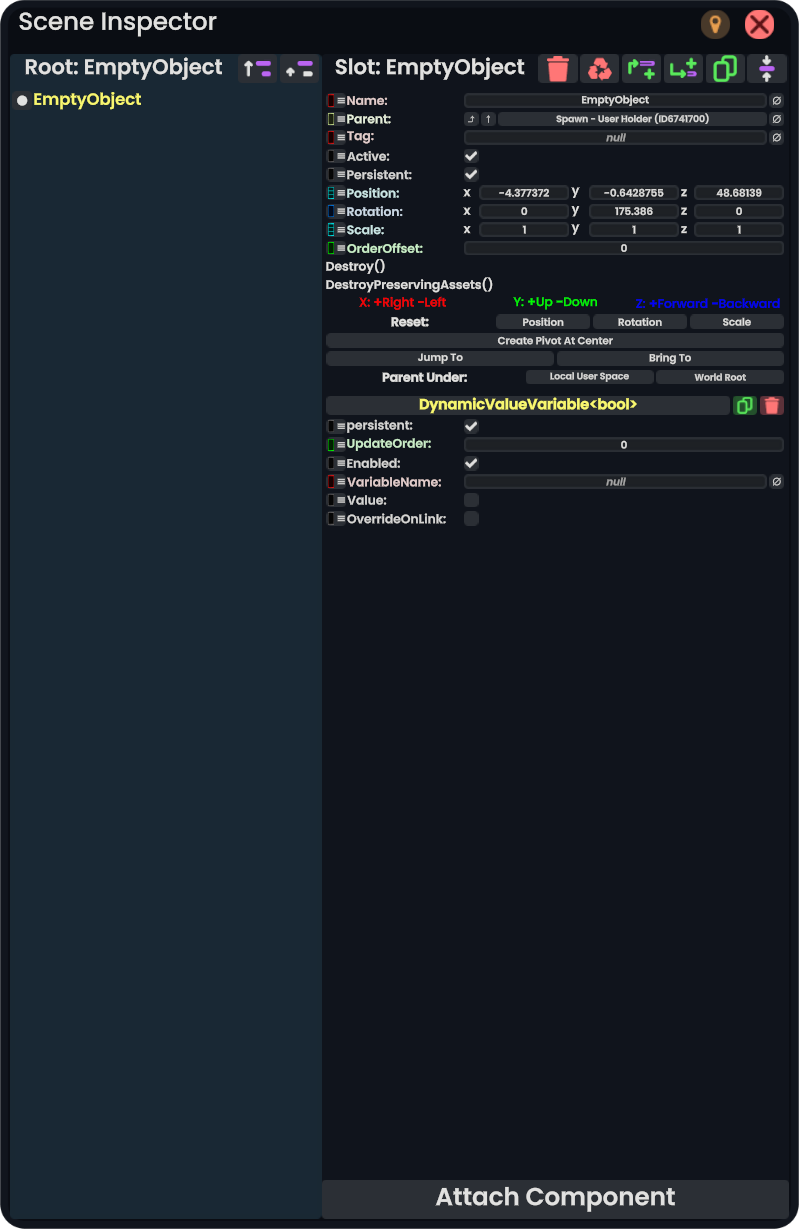Uncheck the Active checkbox
Viewport: 799px width, 1229px height.
coord(471,156)
